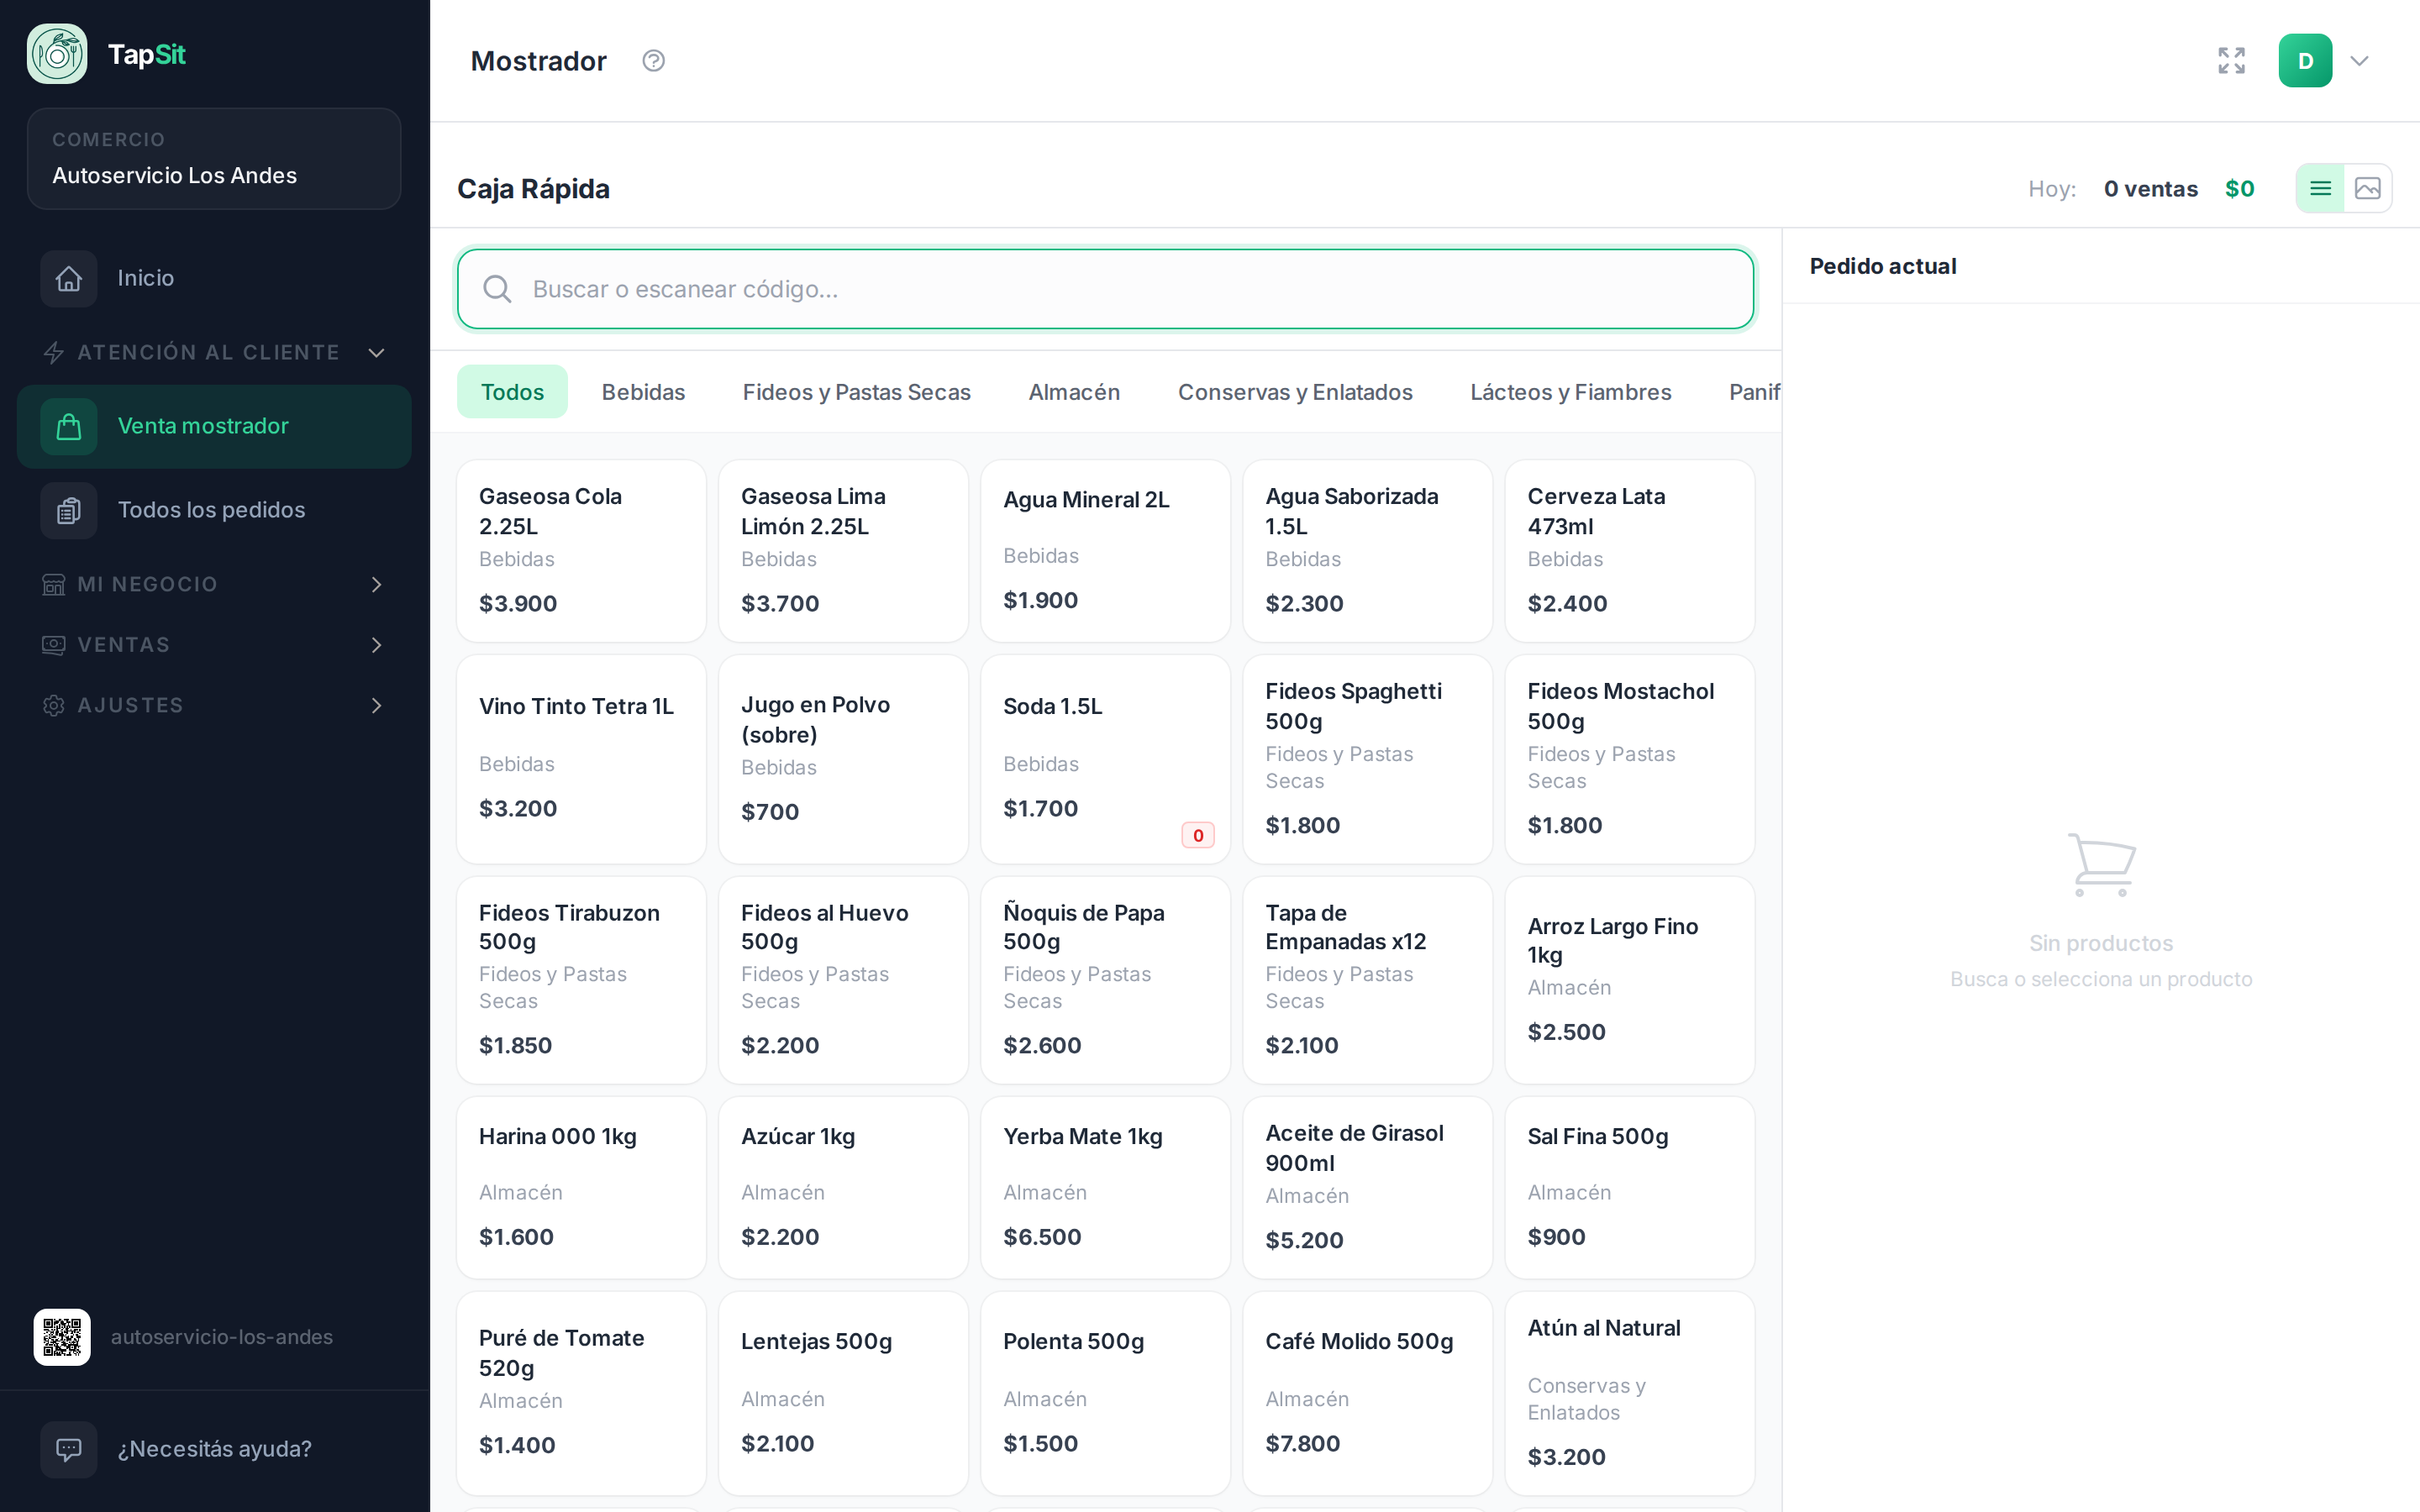
Task: Add Lentejas 500g to order
Action: coord(843,1394)
